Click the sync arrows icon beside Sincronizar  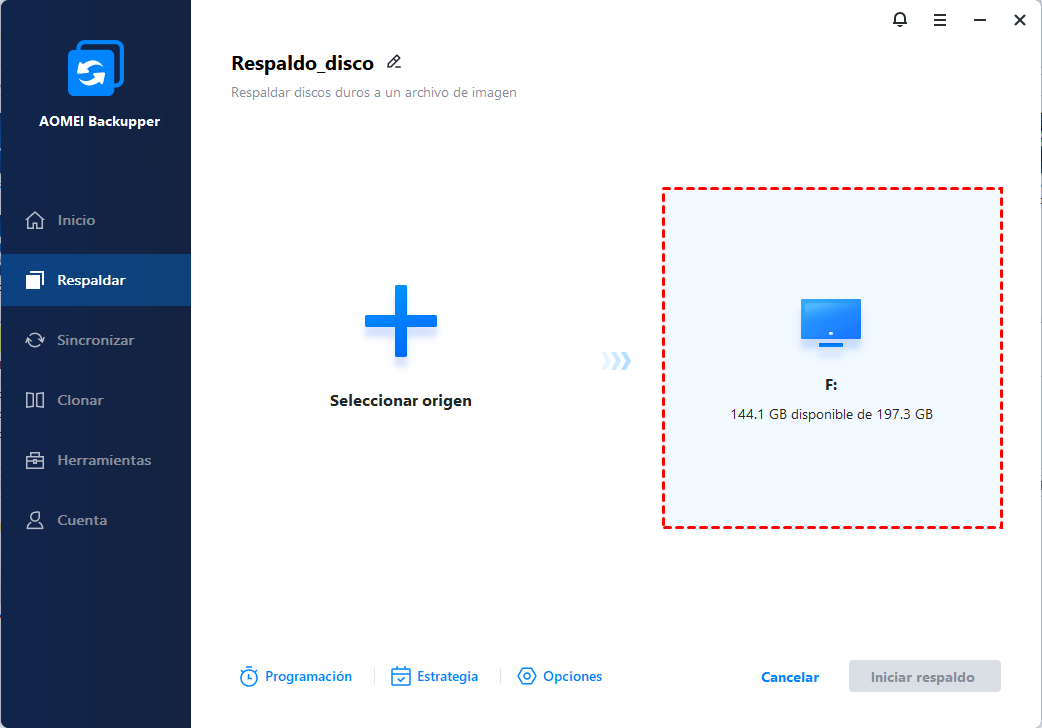coord(35,340)
